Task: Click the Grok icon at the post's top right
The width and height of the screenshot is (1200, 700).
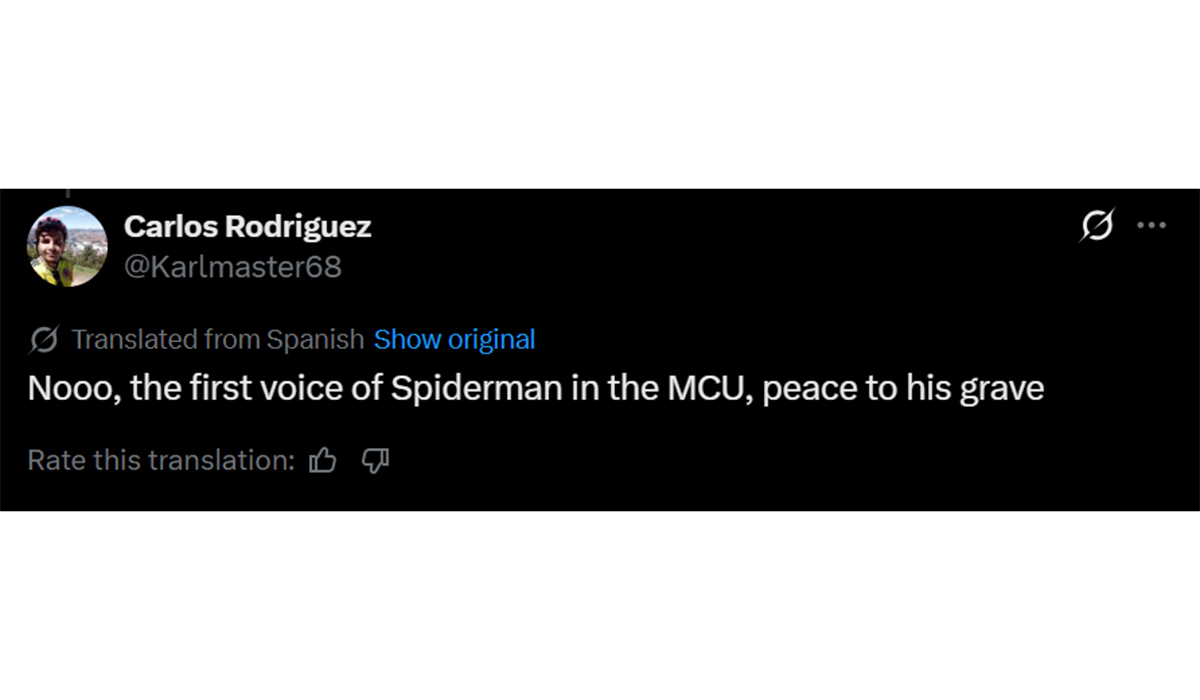Action: 1096,226
